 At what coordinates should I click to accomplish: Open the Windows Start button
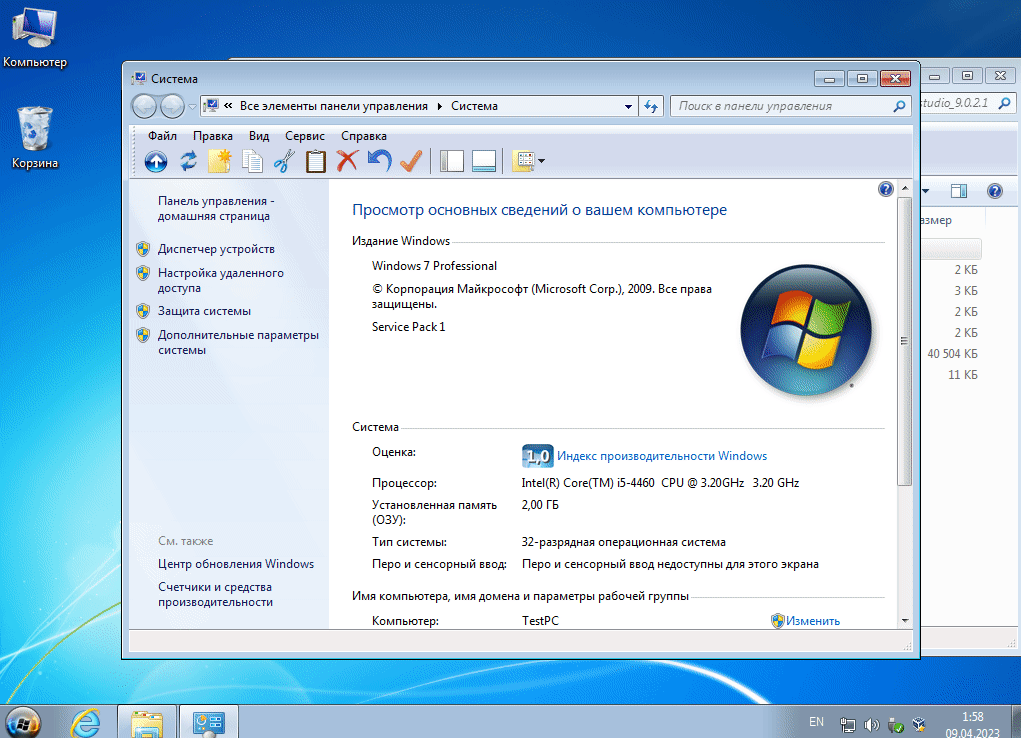(23, 722)
